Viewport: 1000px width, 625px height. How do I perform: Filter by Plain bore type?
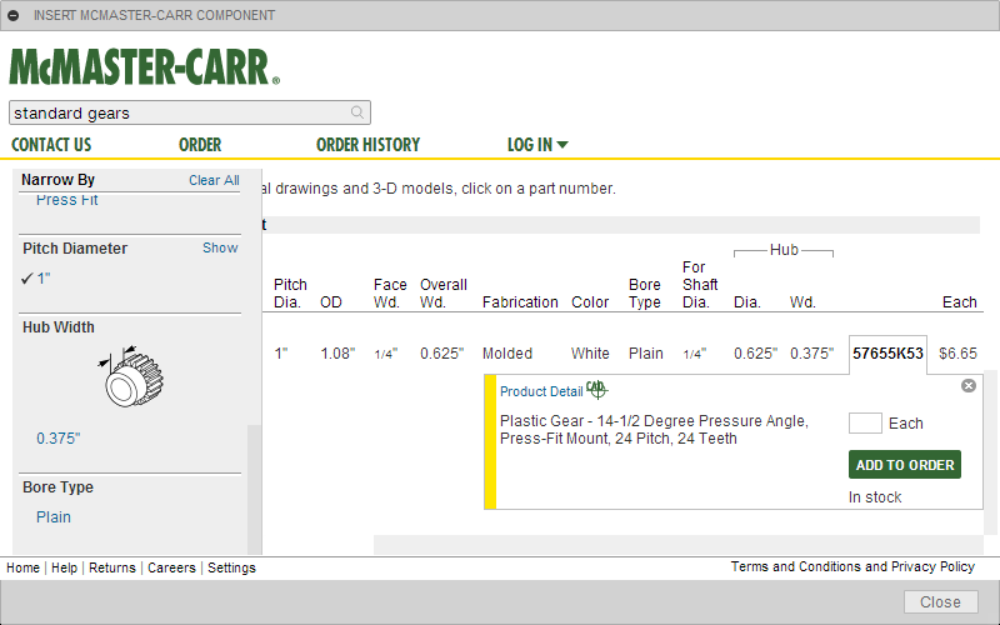click(54, 517)
